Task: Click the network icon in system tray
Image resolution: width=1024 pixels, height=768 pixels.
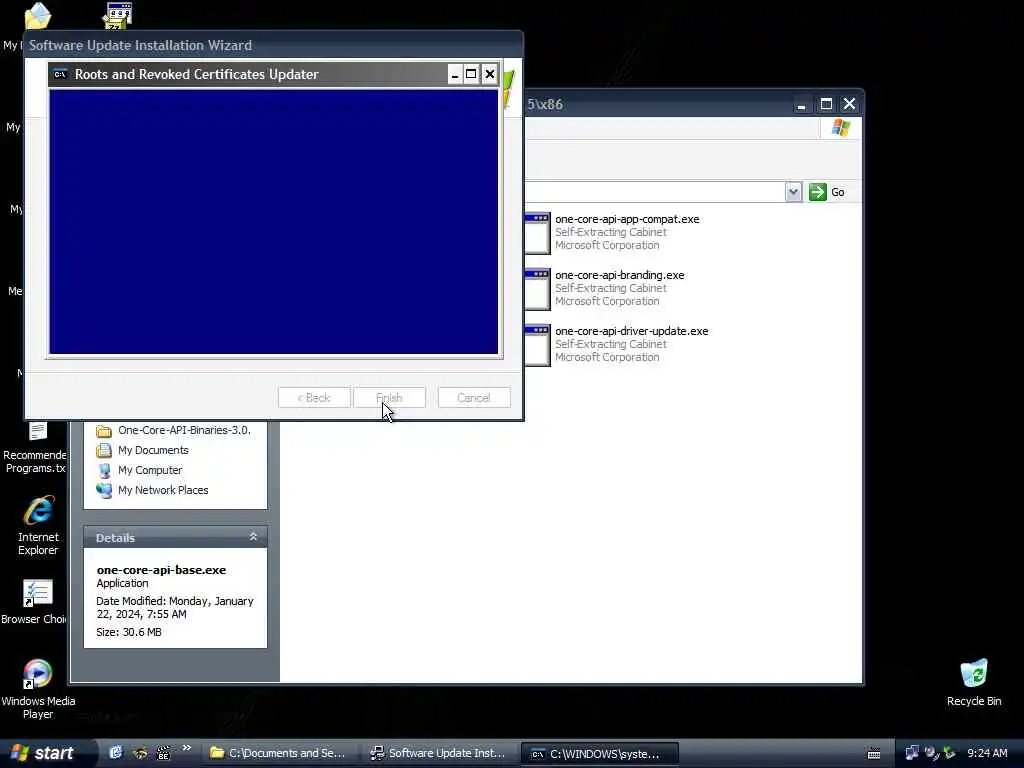Action: pos(912,754)
